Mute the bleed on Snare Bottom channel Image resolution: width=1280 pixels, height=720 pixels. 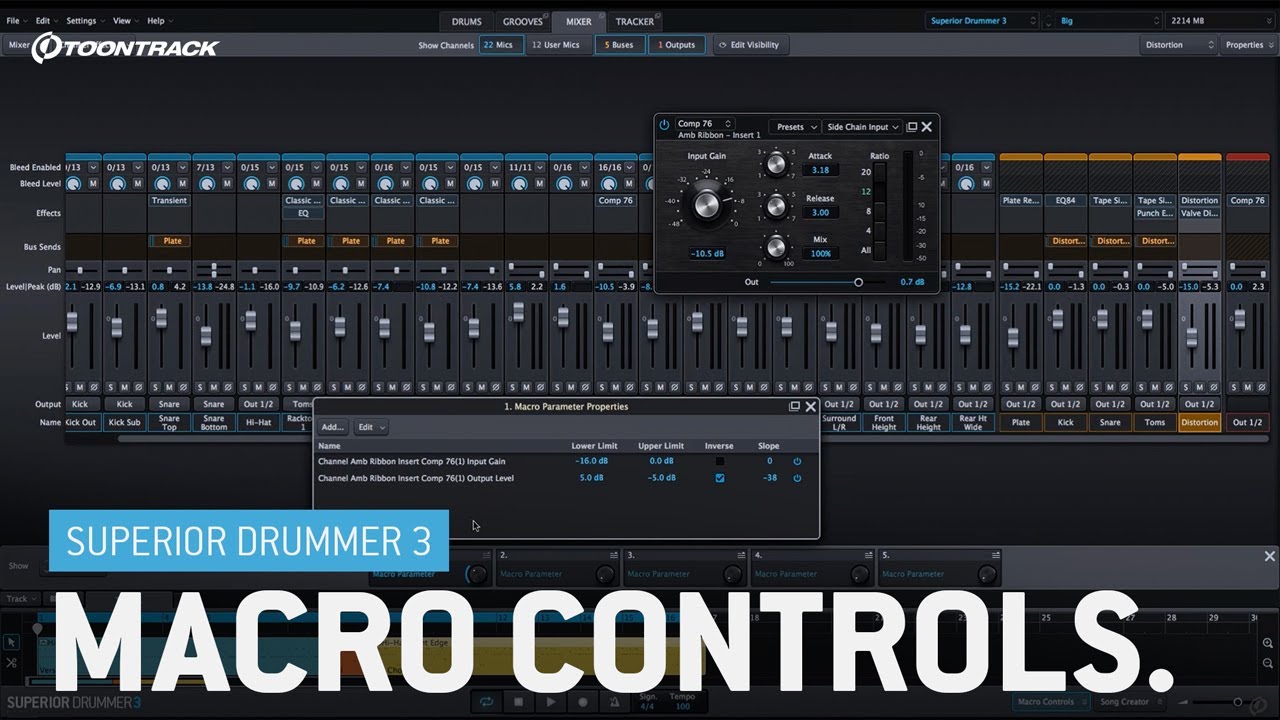point(227,184)
